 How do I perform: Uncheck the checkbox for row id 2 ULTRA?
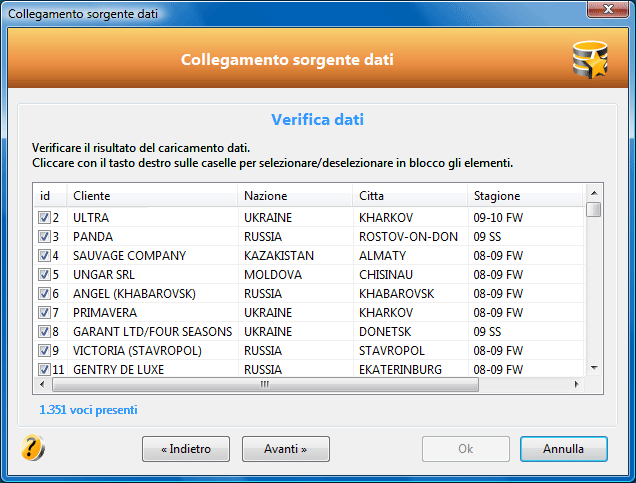coord(44,218)
